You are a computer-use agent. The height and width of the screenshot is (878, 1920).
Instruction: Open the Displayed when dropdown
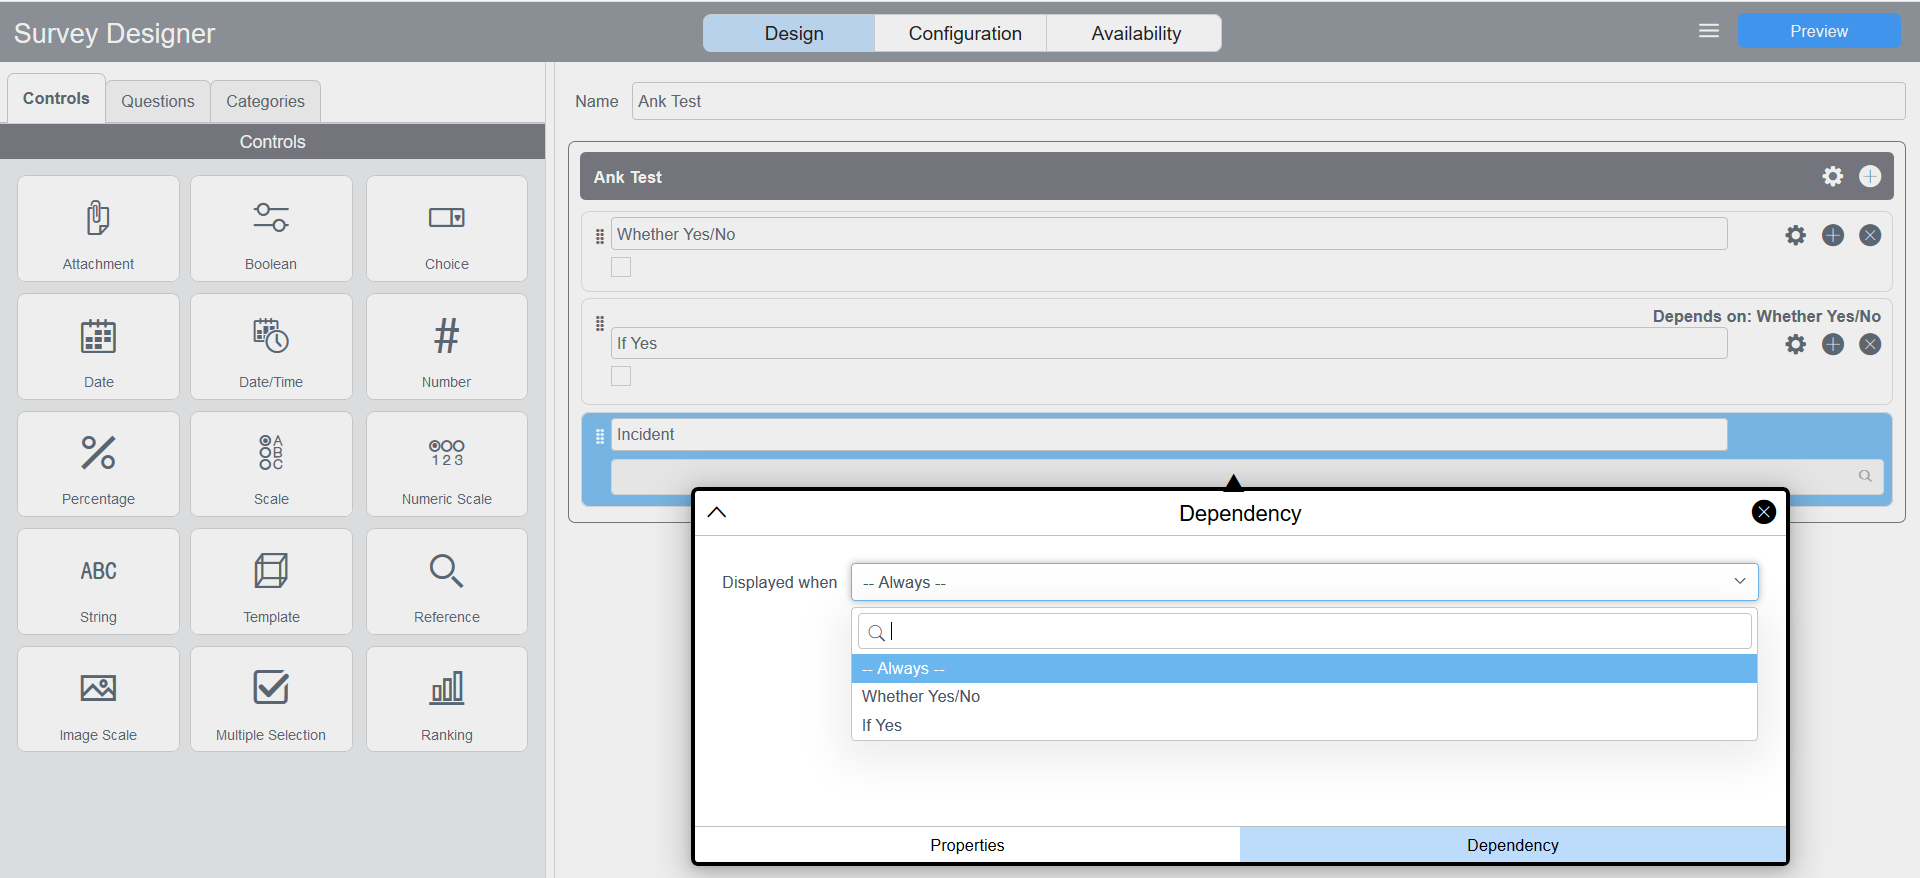coord(1304,582)
